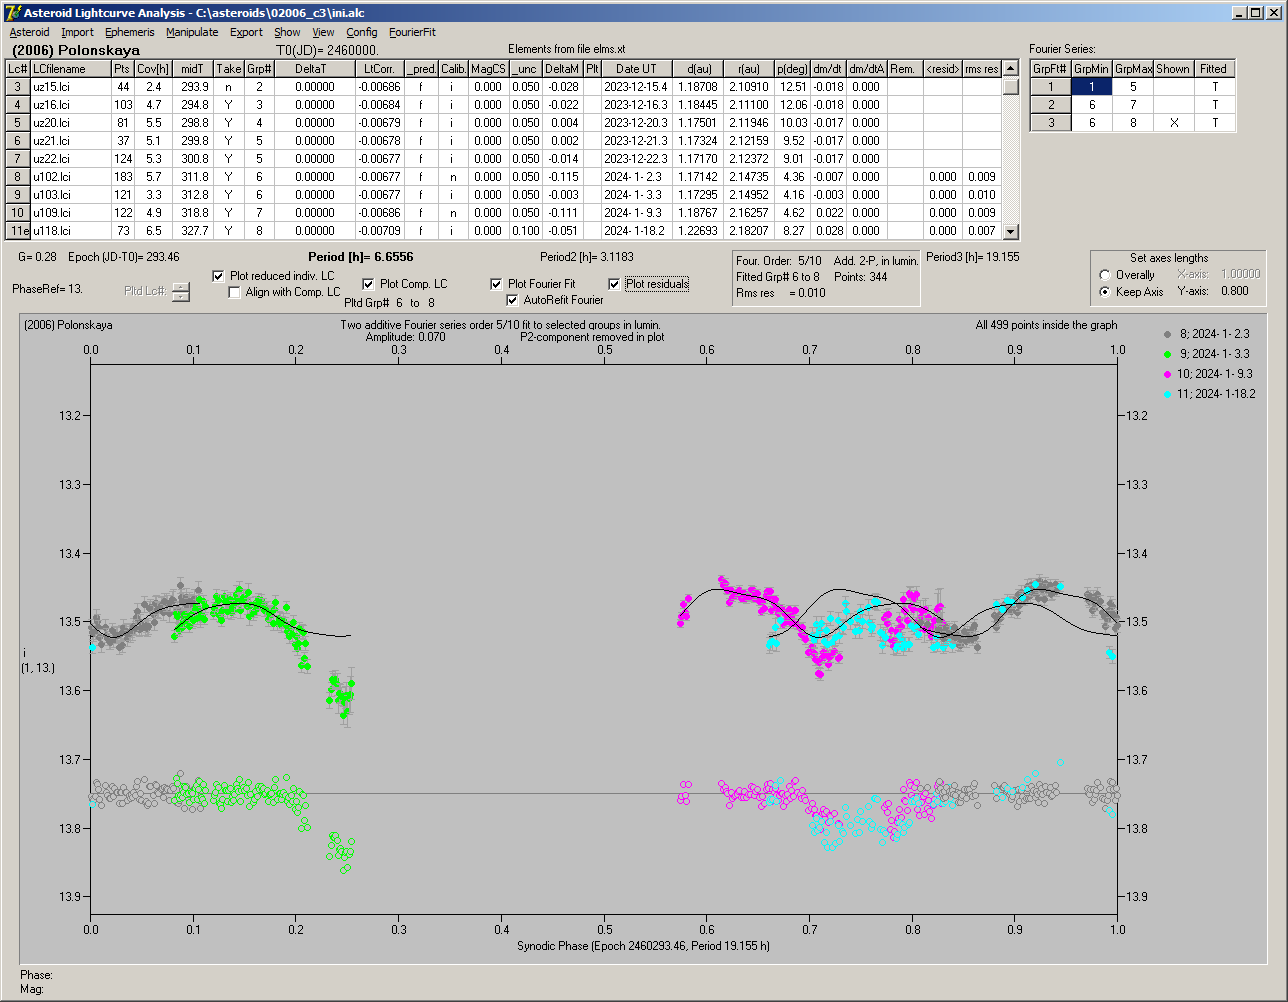Click the Pts column header

pos(122,69)
